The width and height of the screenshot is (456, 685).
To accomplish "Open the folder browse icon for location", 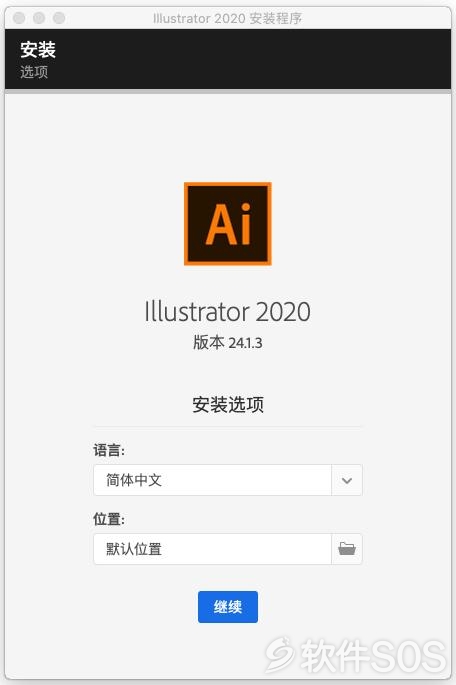I will tap(347, 549).
